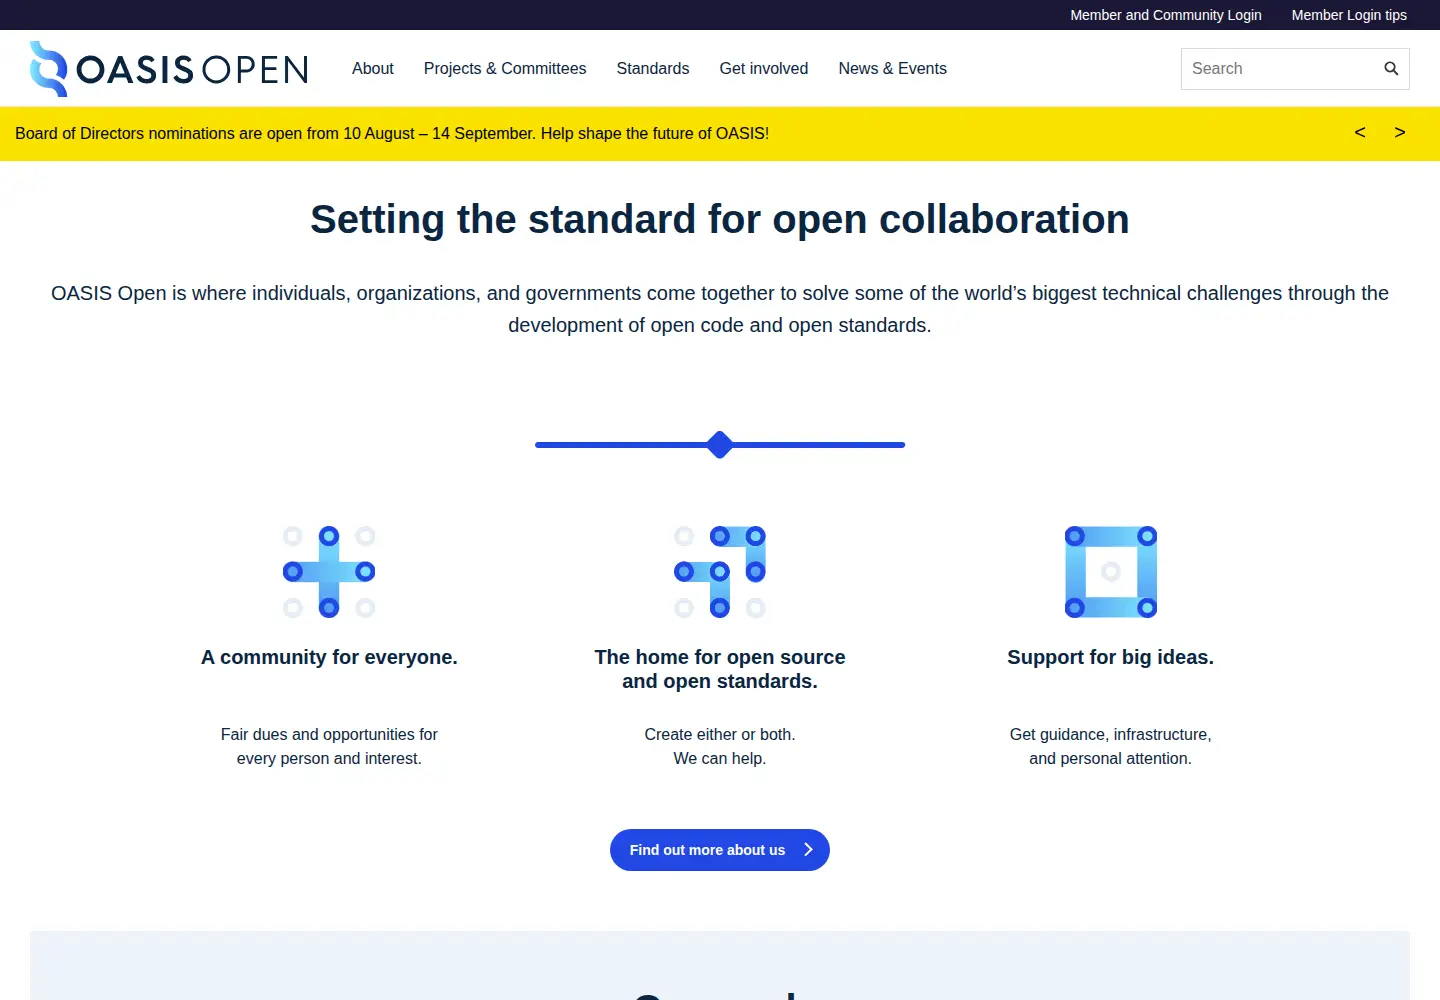Viewport: 1440px width, 1000px height.
Task: Click the big ideas square icon
Action: pyautogui.click(x=1111, y=572)
